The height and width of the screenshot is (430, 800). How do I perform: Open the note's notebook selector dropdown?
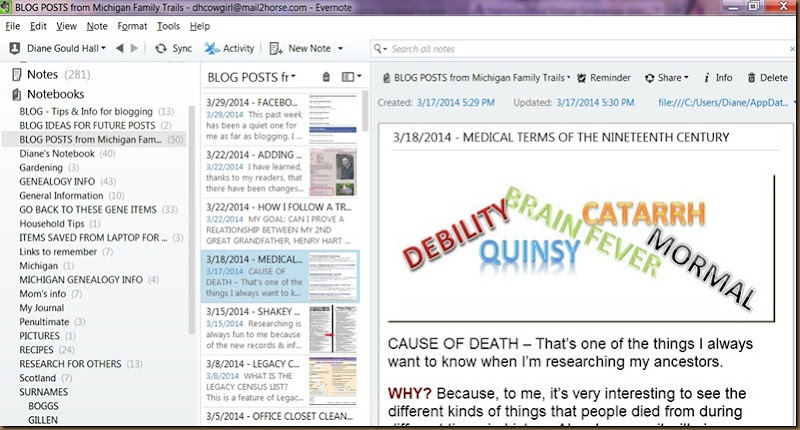(x=482, y=78)
